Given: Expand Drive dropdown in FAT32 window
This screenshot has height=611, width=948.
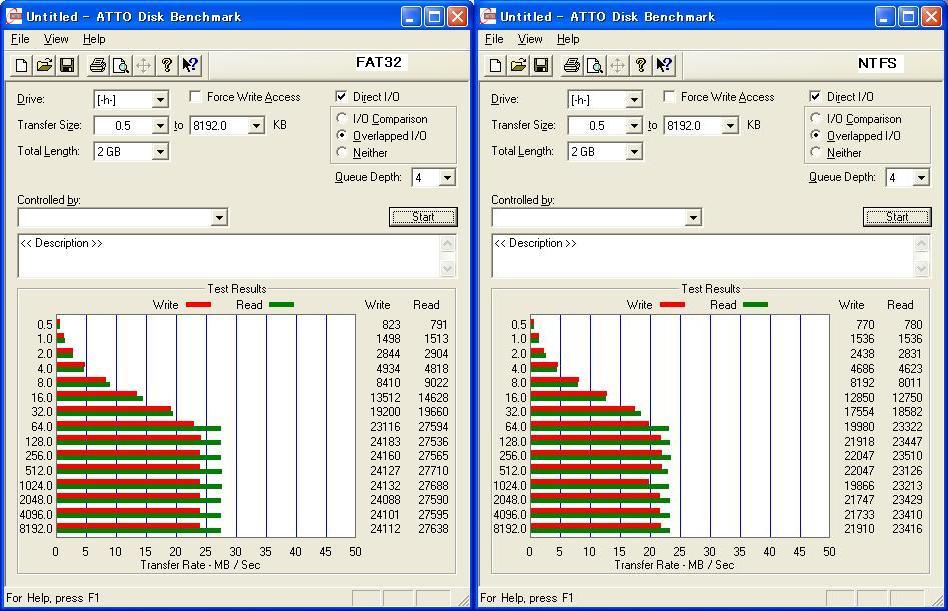Looking at the screenshot, I should (x=160, y=100).
